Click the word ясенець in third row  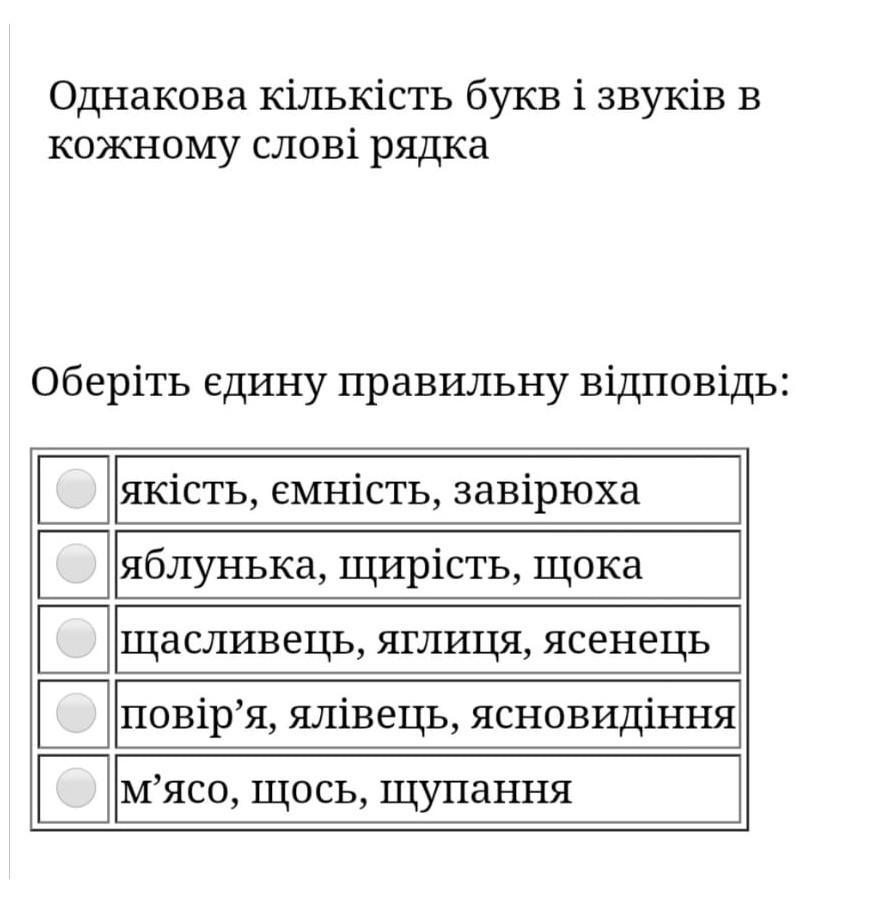[626, 642]
